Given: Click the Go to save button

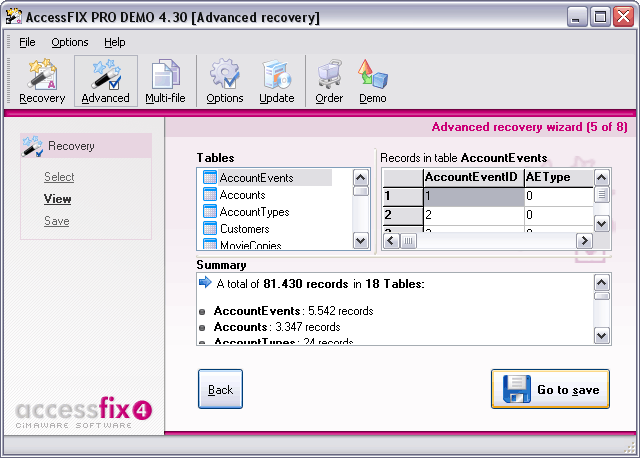Looking at the screenshot, I should click(550, 389).
